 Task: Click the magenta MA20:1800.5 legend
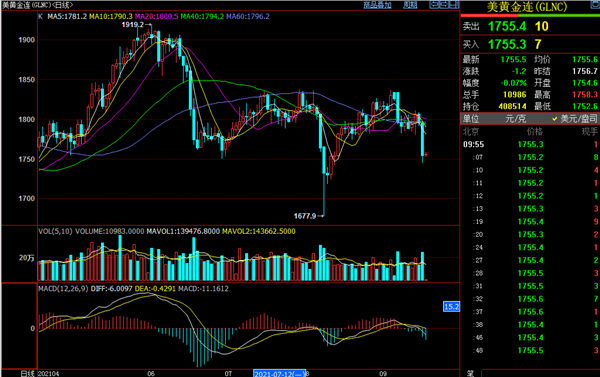point(157,16)
